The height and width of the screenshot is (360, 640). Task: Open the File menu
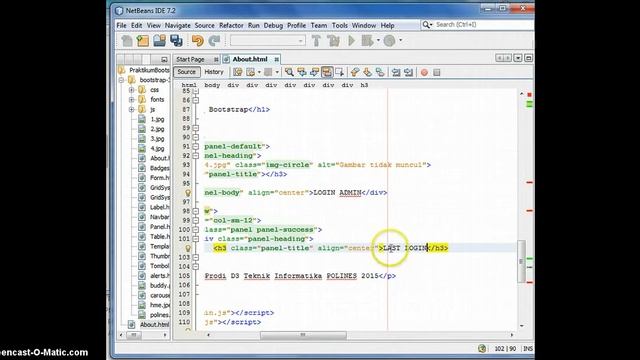click(122, 25)
